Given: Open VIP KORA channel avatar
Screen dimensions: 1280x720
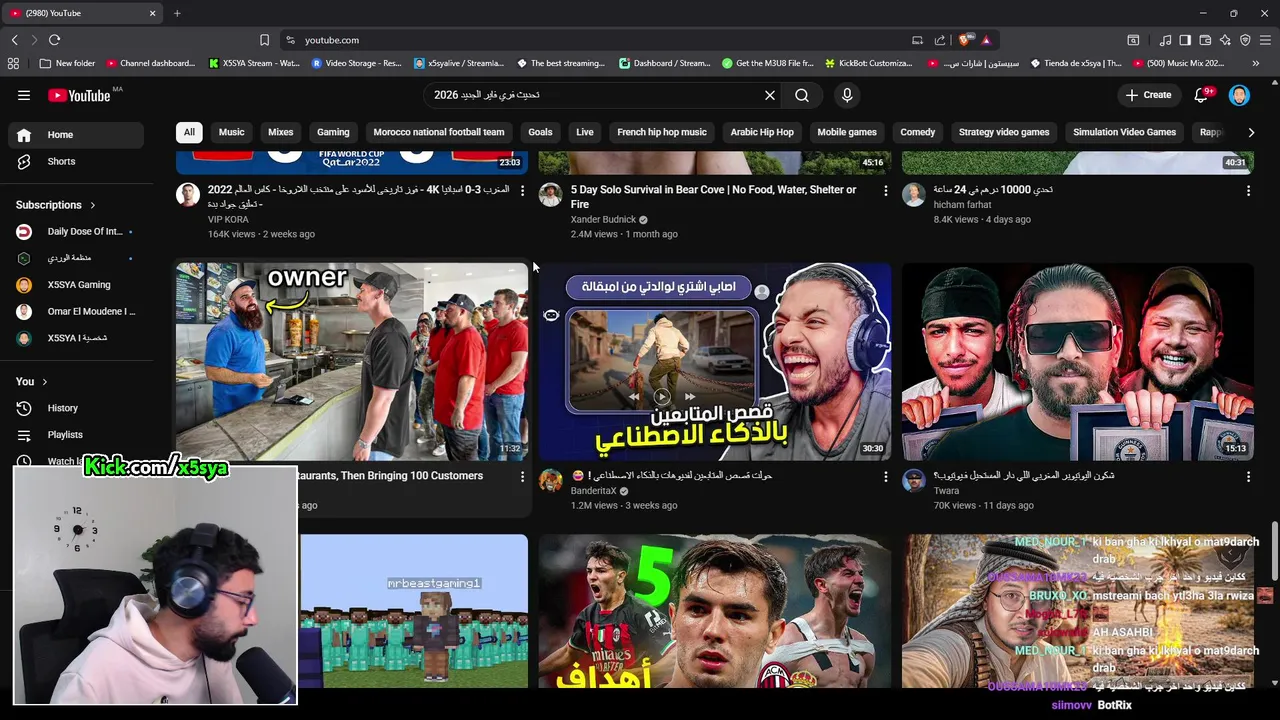Looking at the screenshot, I should click(x=188, y=194).
